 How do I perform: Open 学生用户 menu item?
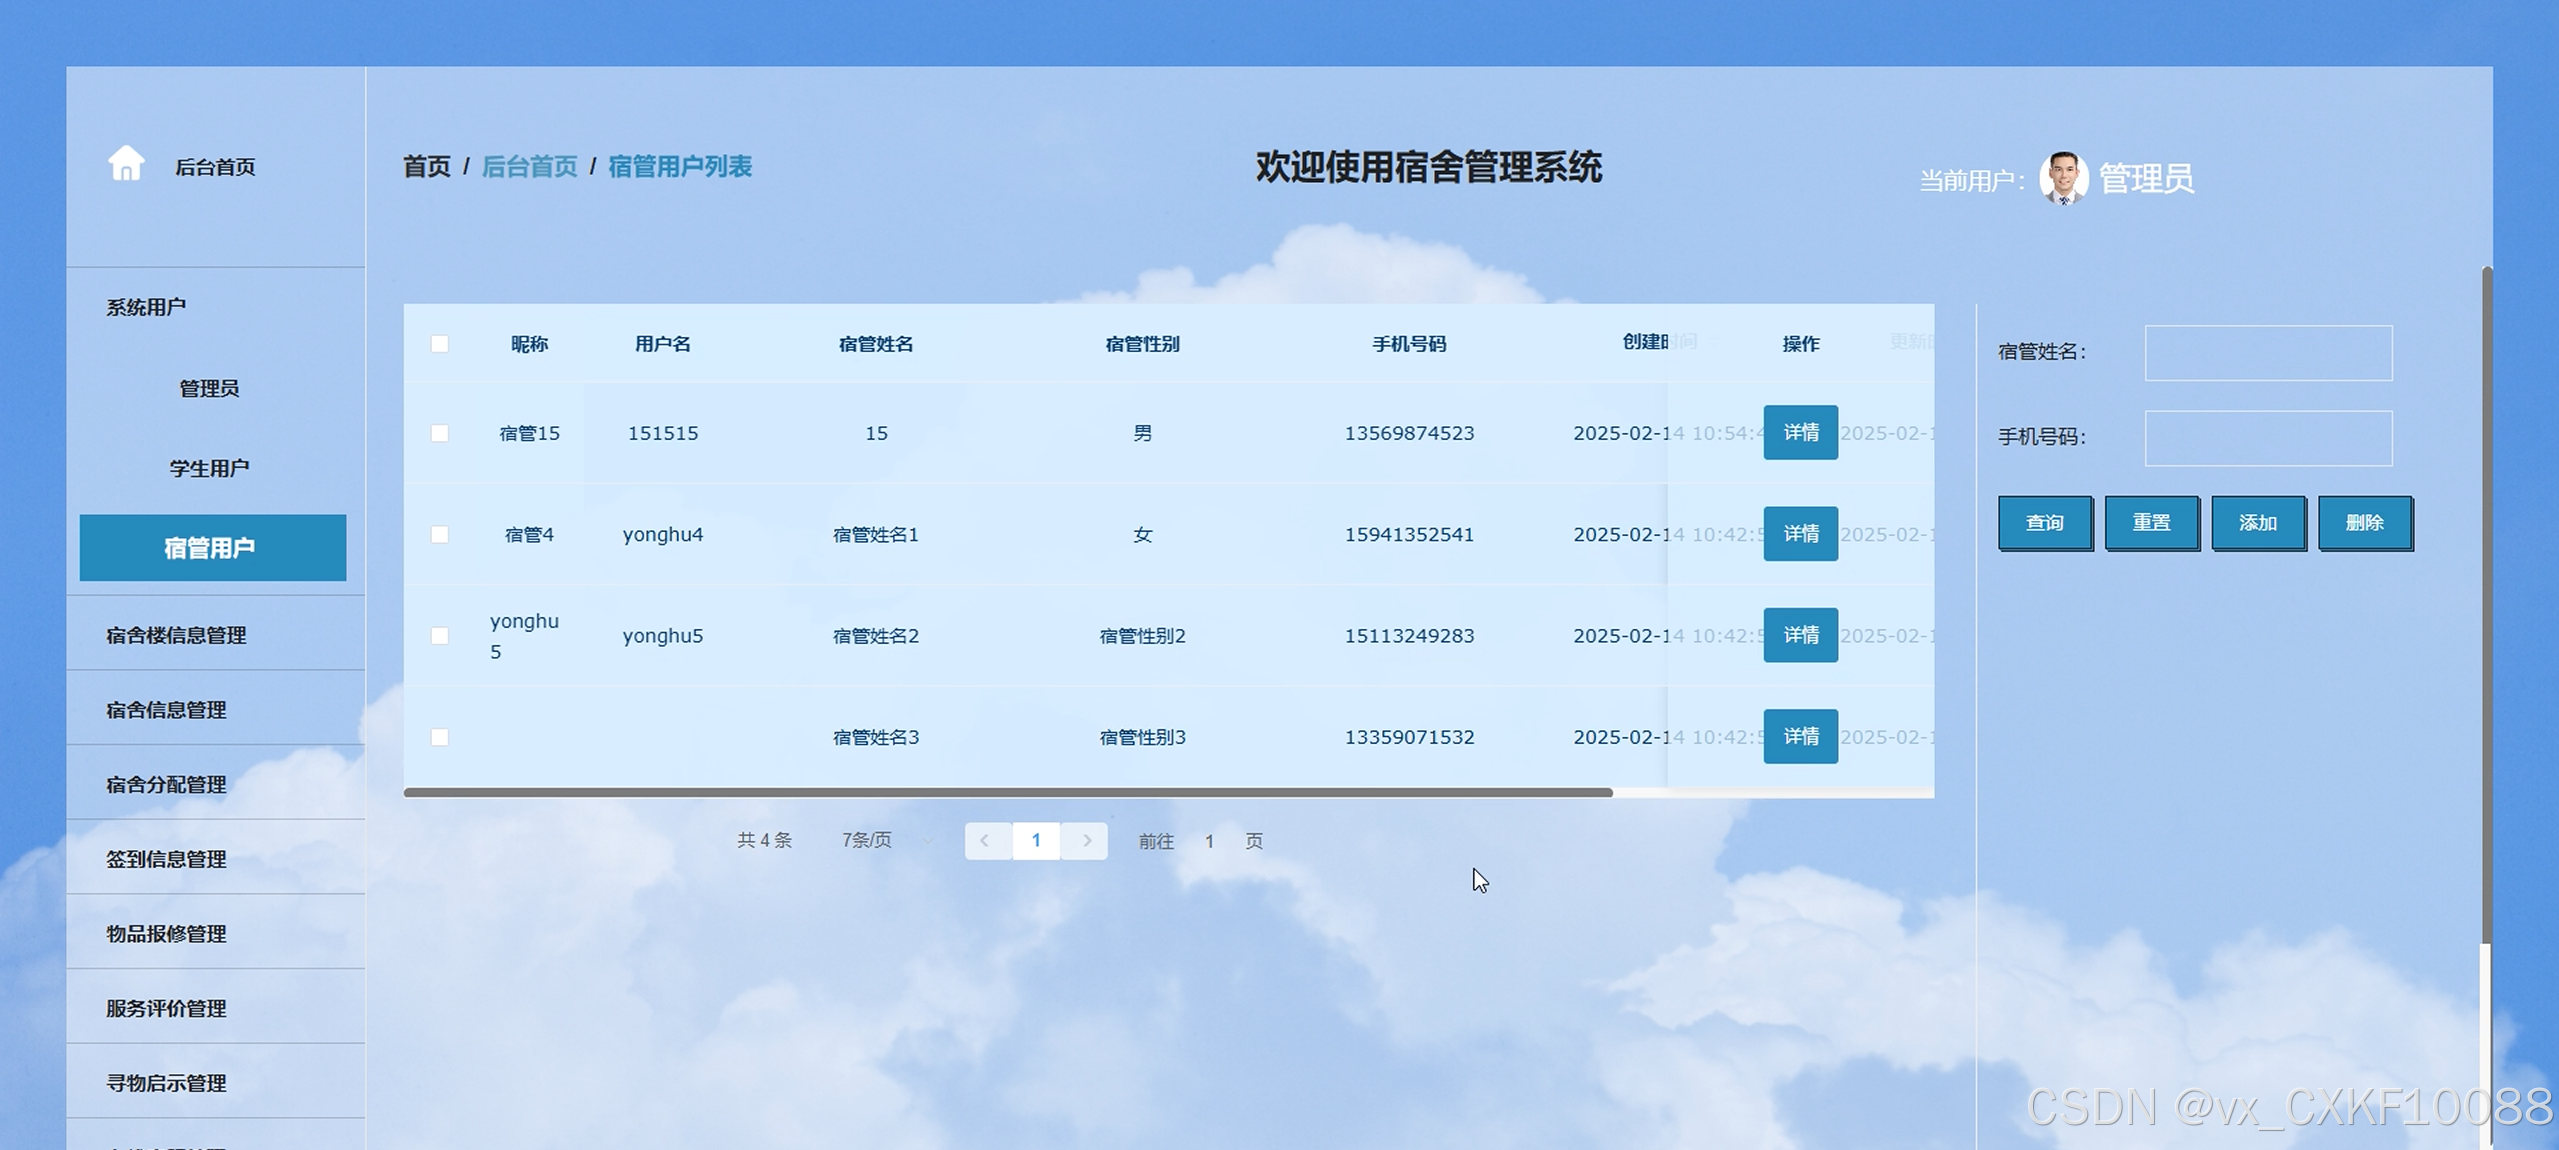209,468
